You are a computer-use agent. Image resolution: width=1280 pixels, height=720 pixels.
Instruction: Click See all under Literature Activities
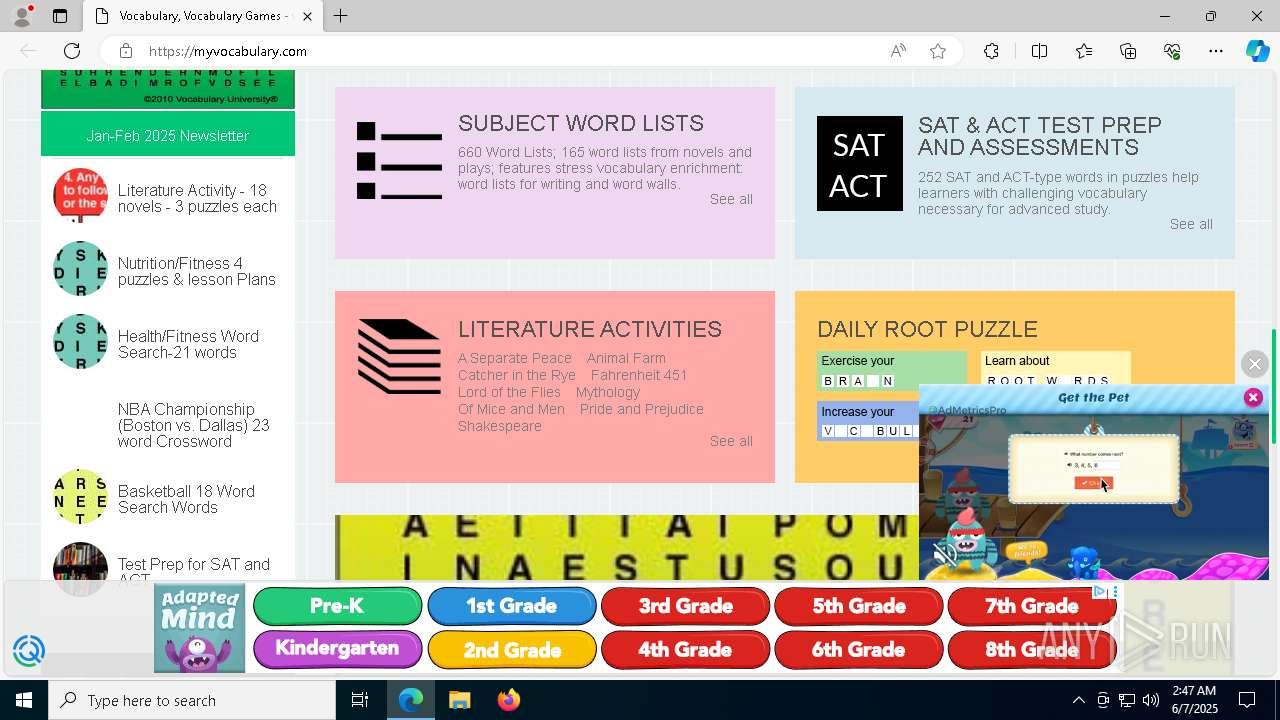731,441
